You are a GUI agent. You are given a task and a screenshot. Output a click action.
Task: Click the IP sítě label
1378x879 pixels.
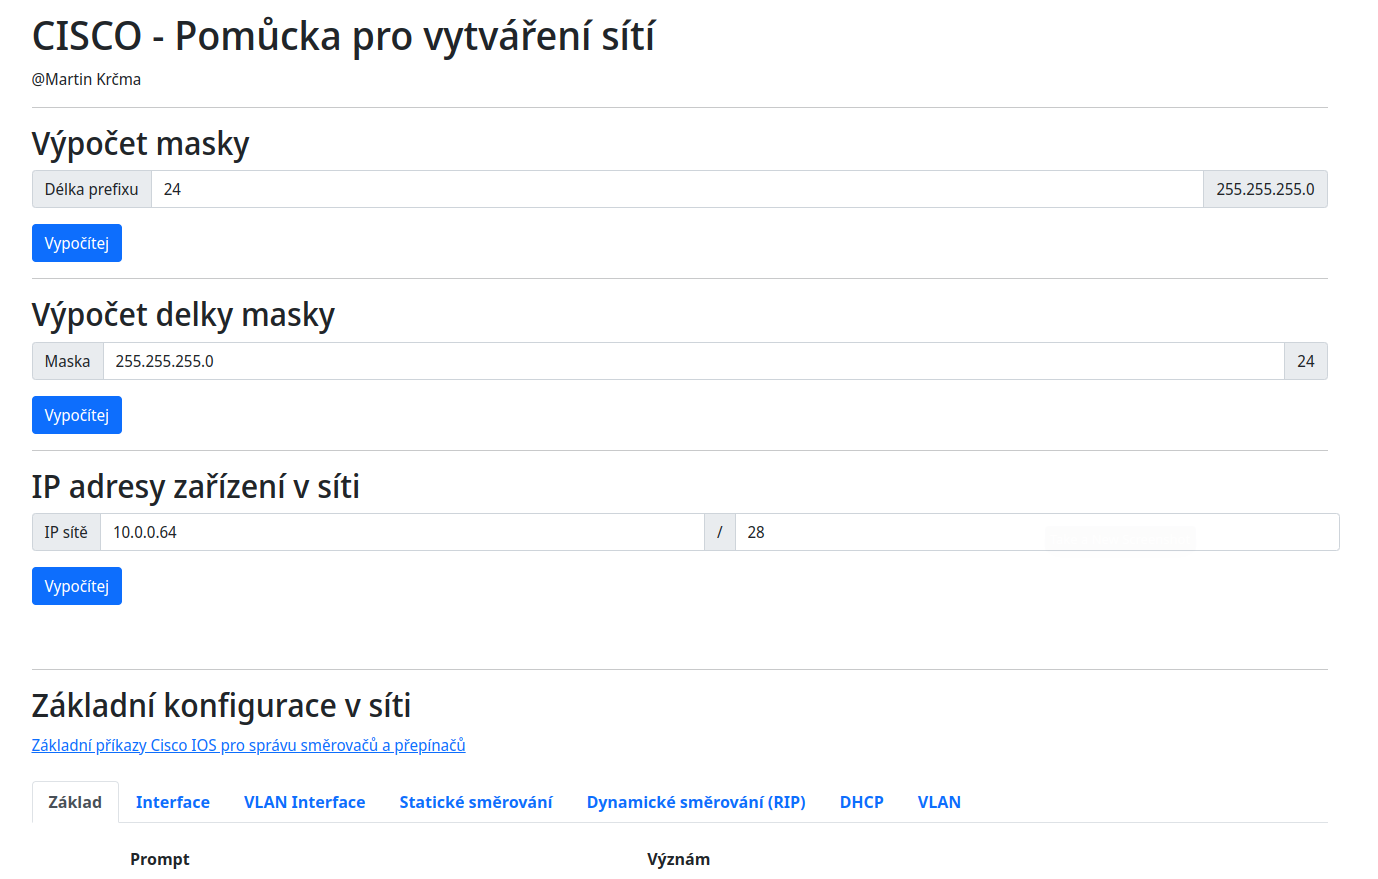[66, 532]
